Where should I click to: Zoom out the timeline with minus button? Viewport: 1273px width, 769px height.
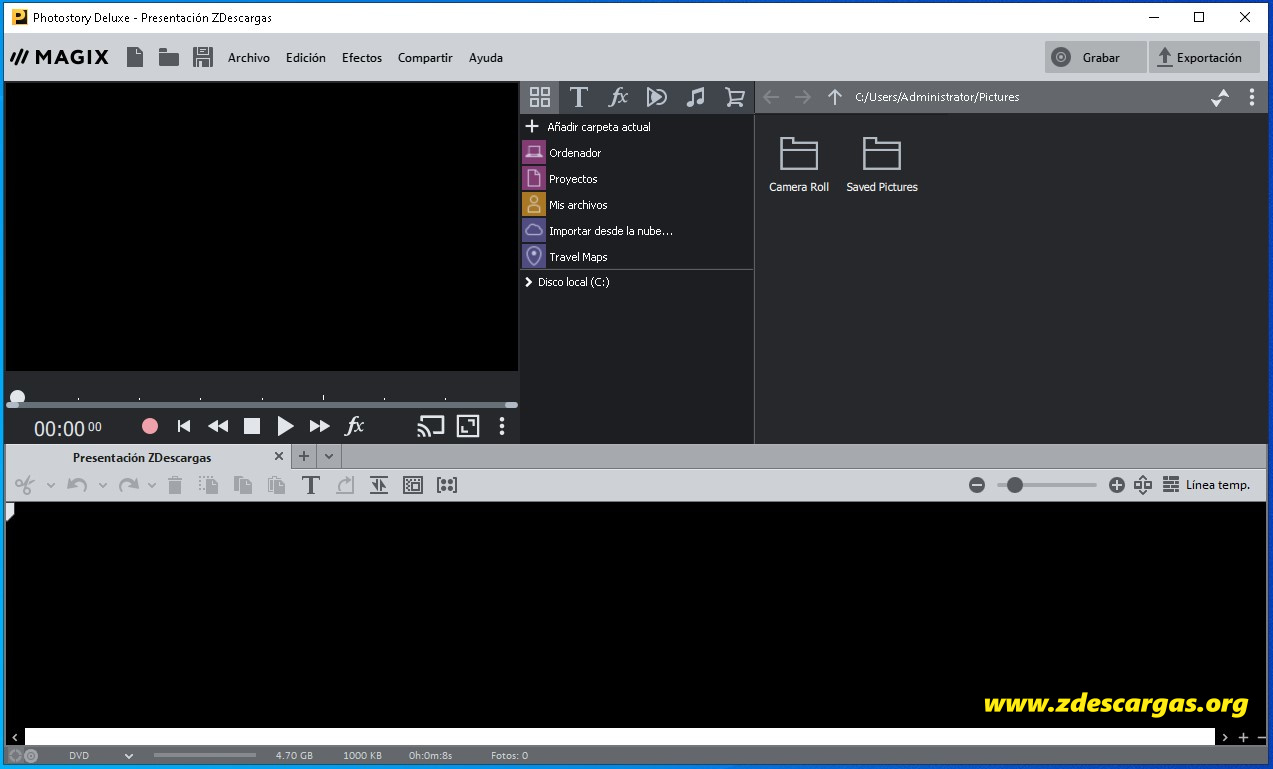click(x=977, y=485)
